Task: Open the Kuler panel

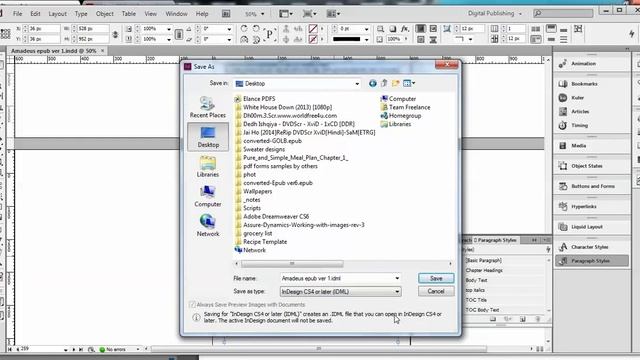Action: (x=591, y=98)
